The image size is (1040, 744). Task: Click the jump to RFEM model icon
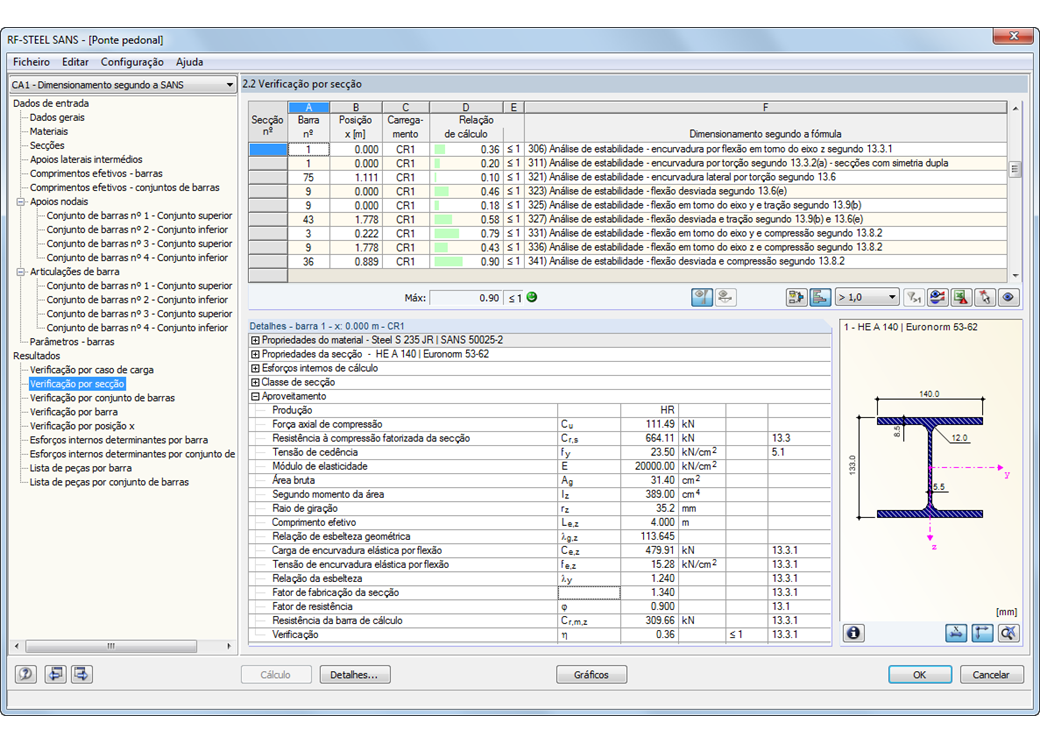796,298
